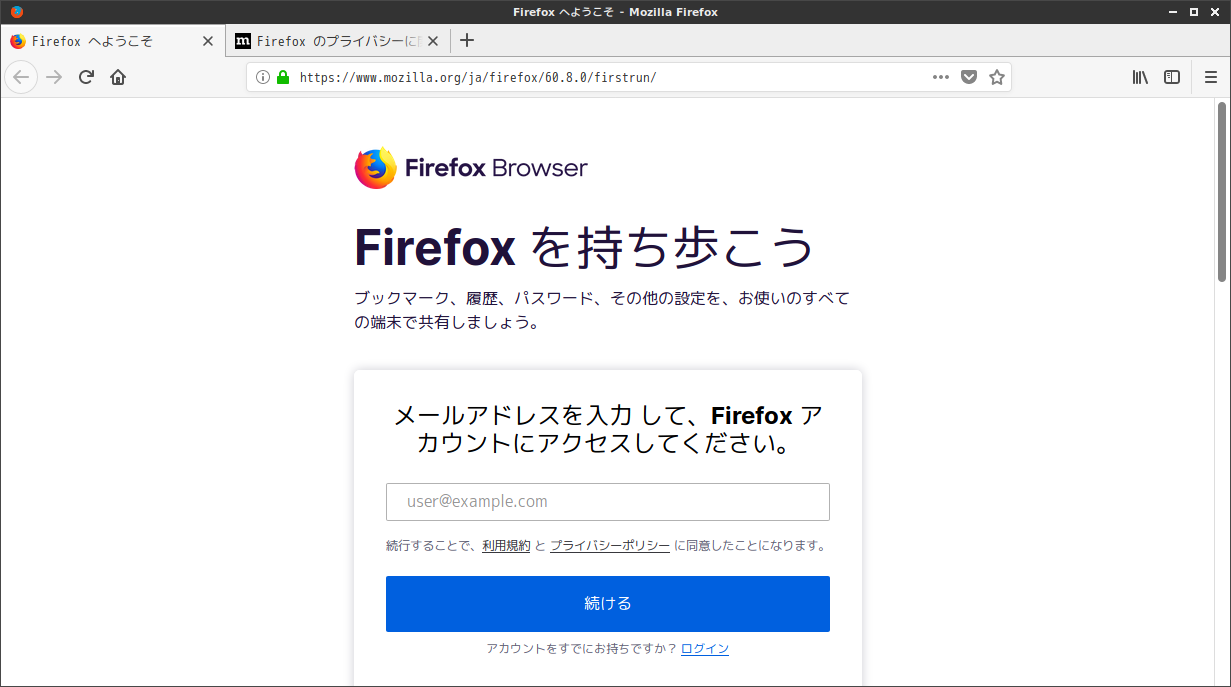This screenshot has width=1231, height=687.
Task: Click the Firefox を持ち歩こう heading
Action: point(585,247)
